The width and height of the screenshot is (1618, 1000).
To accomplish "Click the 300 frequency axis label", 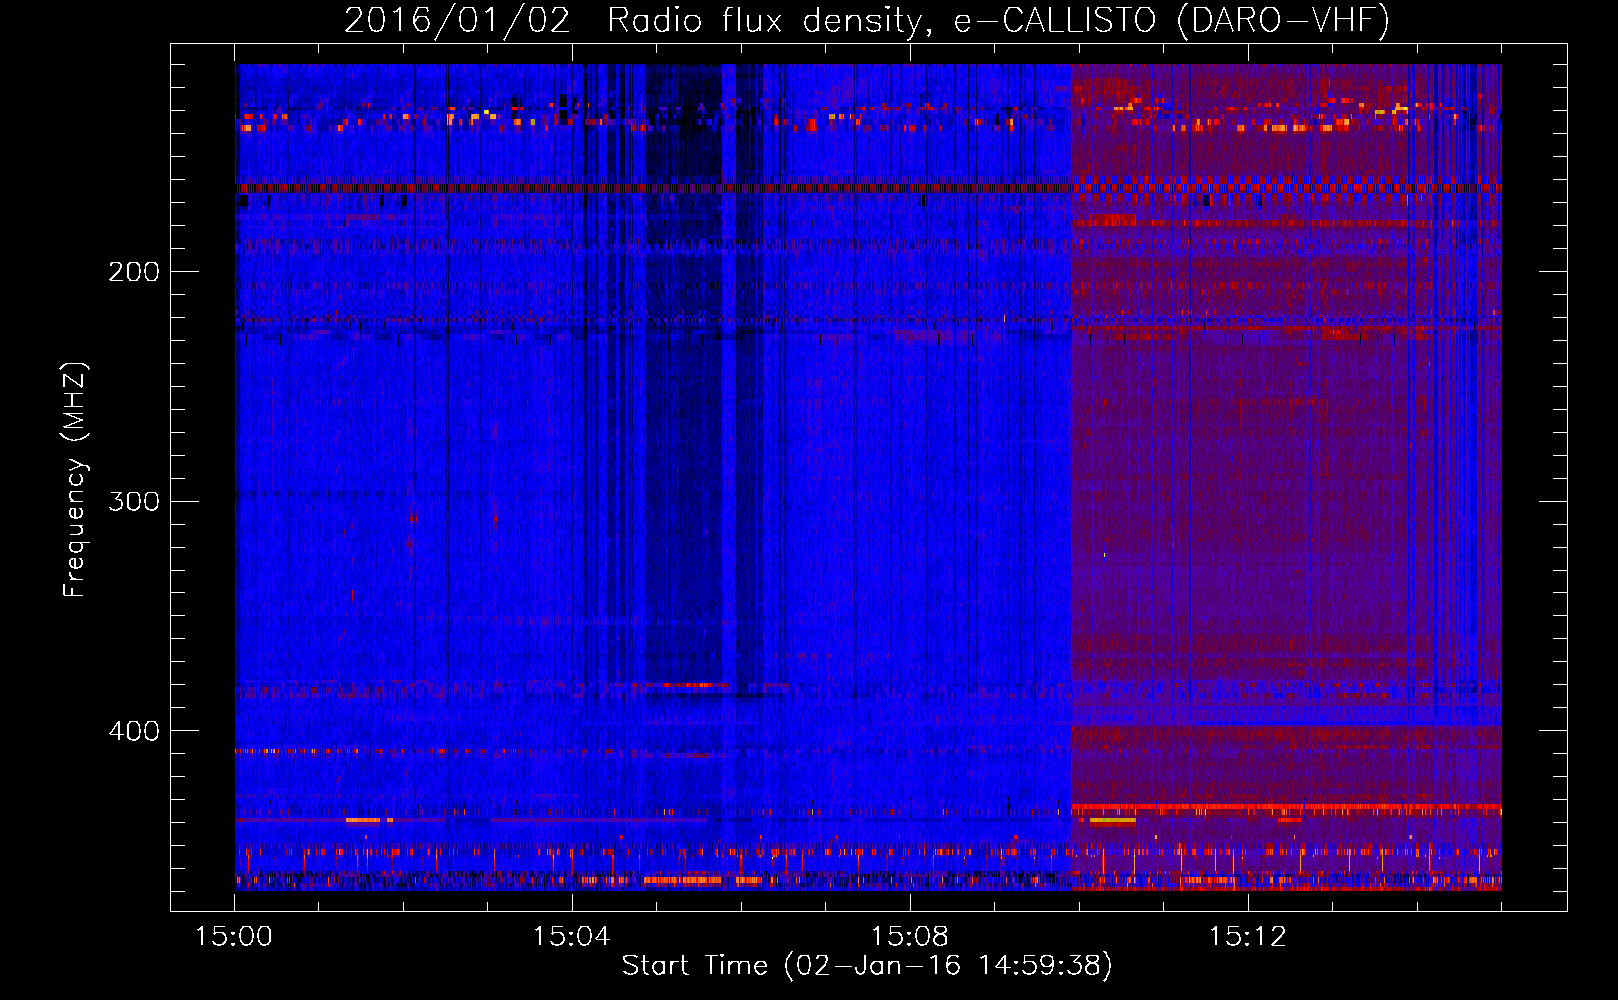I will 134,501.
